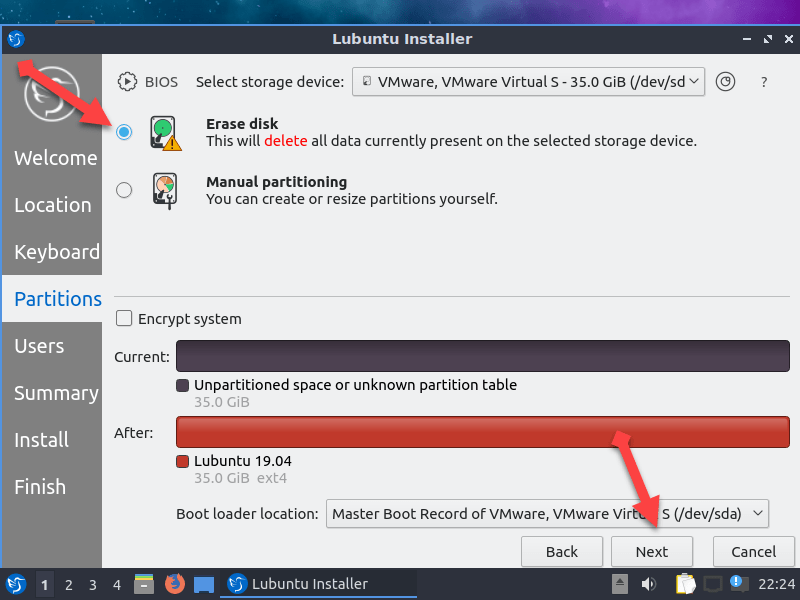
Task: Switch to workspace 2 in the pager
Action: [x=68, y=584]
